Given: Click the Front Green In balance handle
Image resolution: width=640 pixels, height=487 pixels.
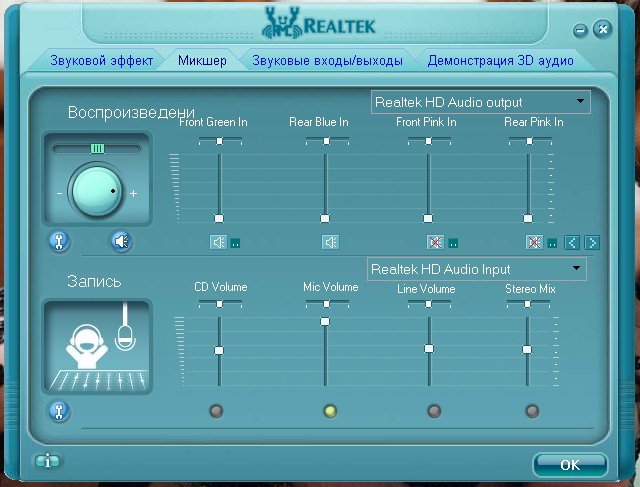Looking at the screenshot, I should click(220, 141).
